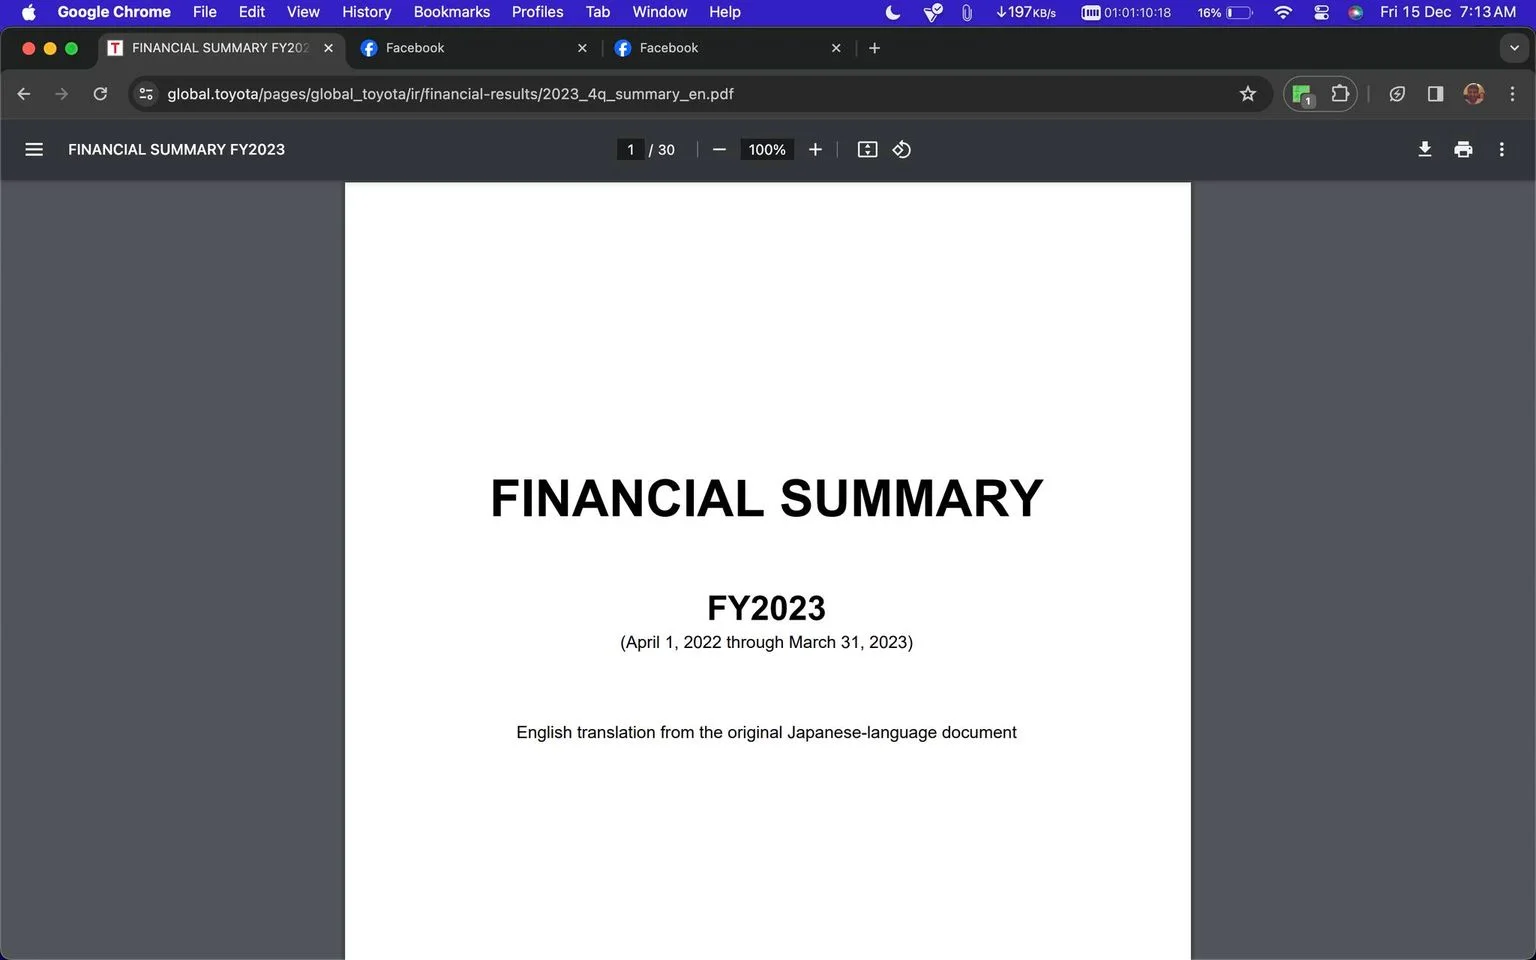
Task: Zoom out the PDF with minus icon
Action: pos(719,149)
